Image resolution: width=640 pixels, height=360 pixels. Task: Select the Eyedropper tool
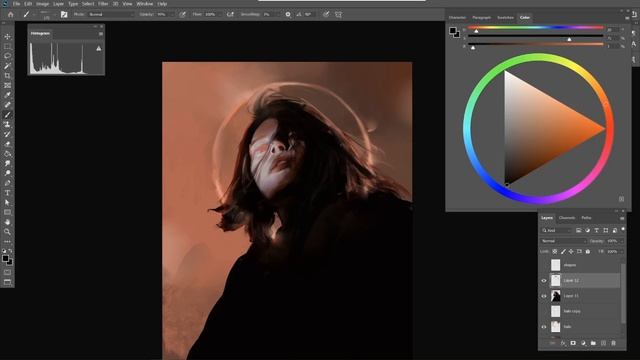click(x=7, y=95)
